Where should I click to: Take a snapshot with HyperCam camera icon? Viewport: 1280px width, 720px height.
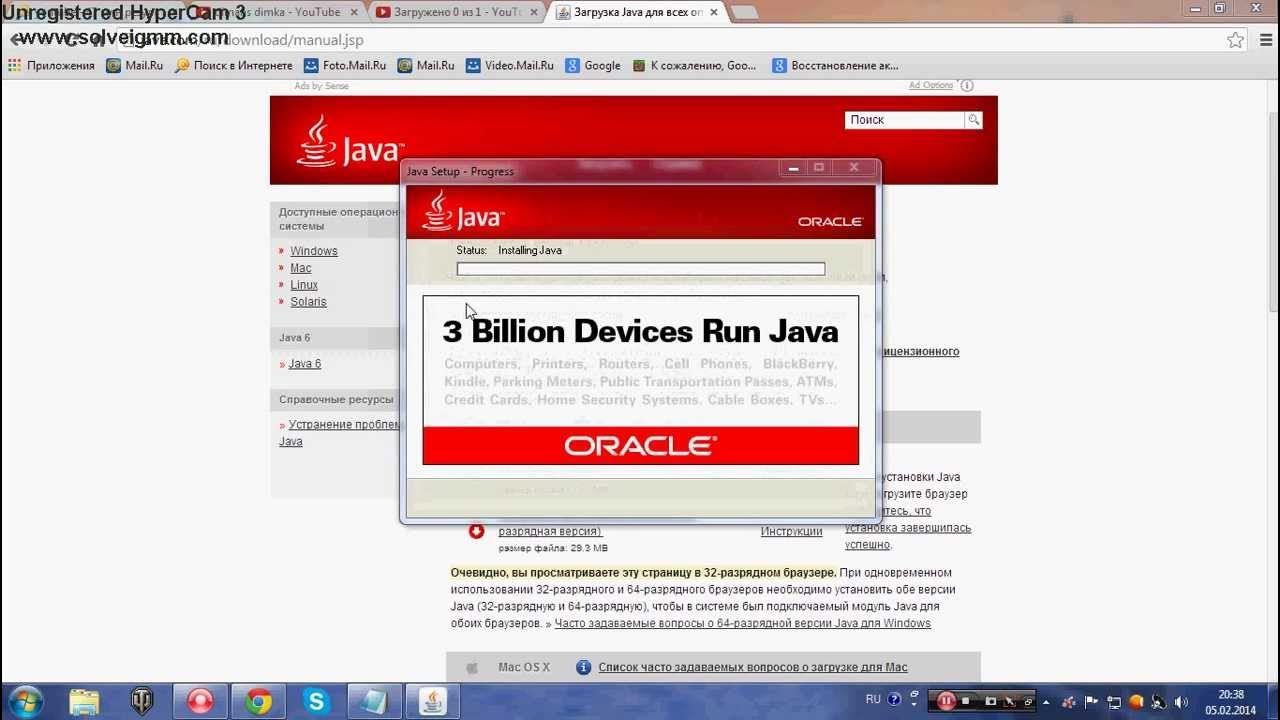point(991,701)
